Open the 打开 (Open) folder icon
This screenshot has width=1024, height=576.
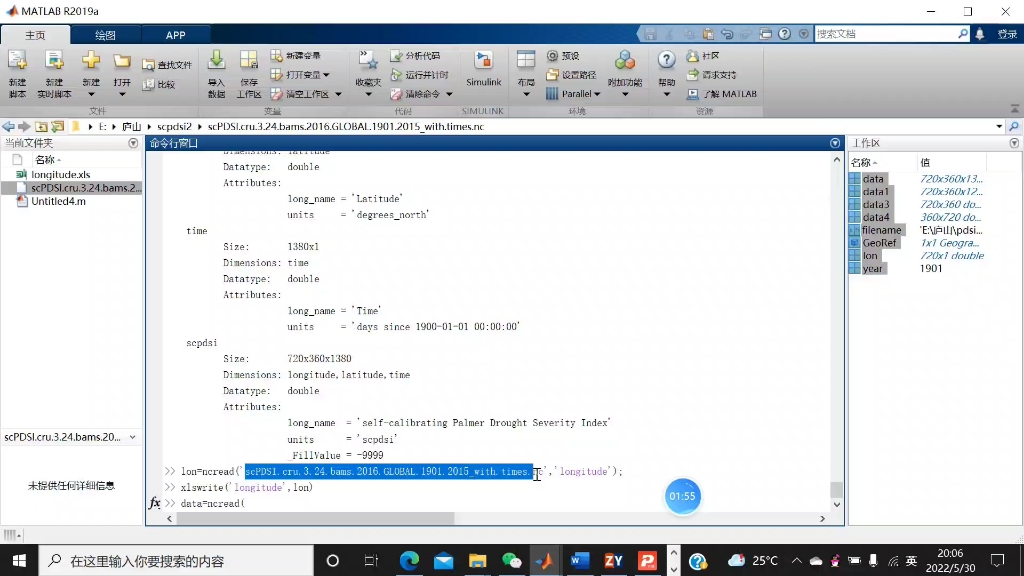121,63
